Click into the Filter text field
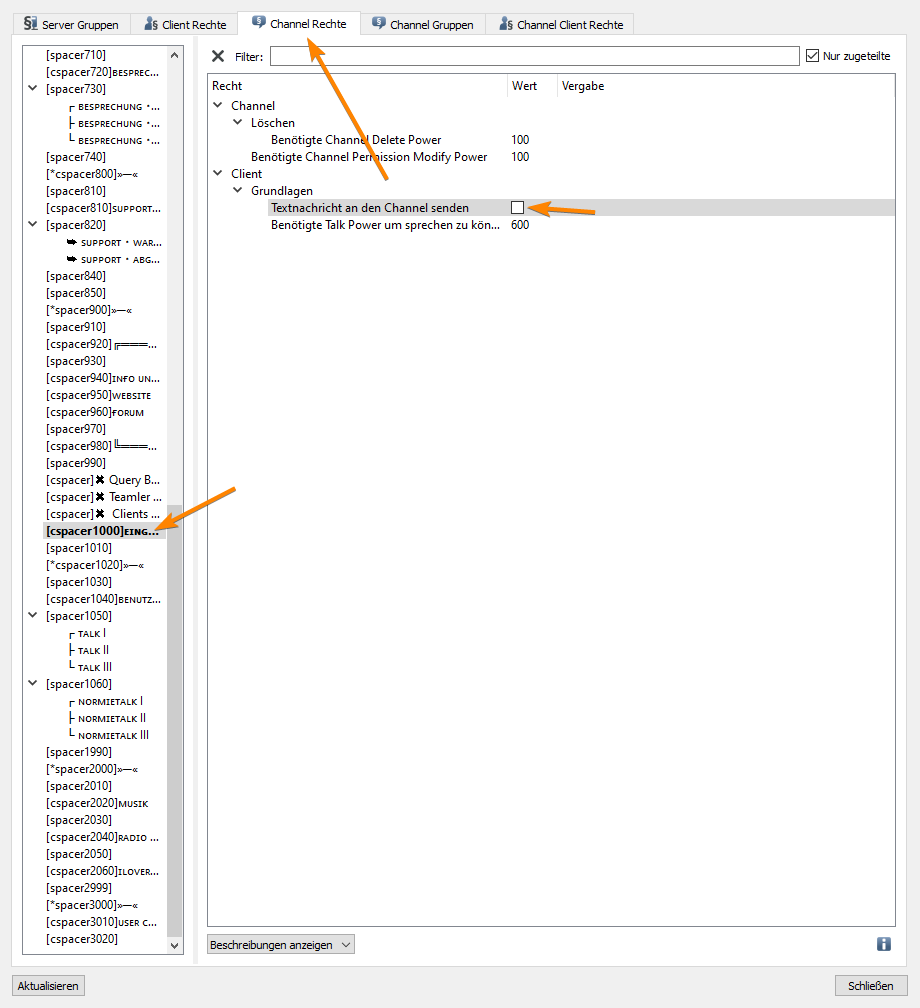The image size is (920, 1008). click(534, 56)
